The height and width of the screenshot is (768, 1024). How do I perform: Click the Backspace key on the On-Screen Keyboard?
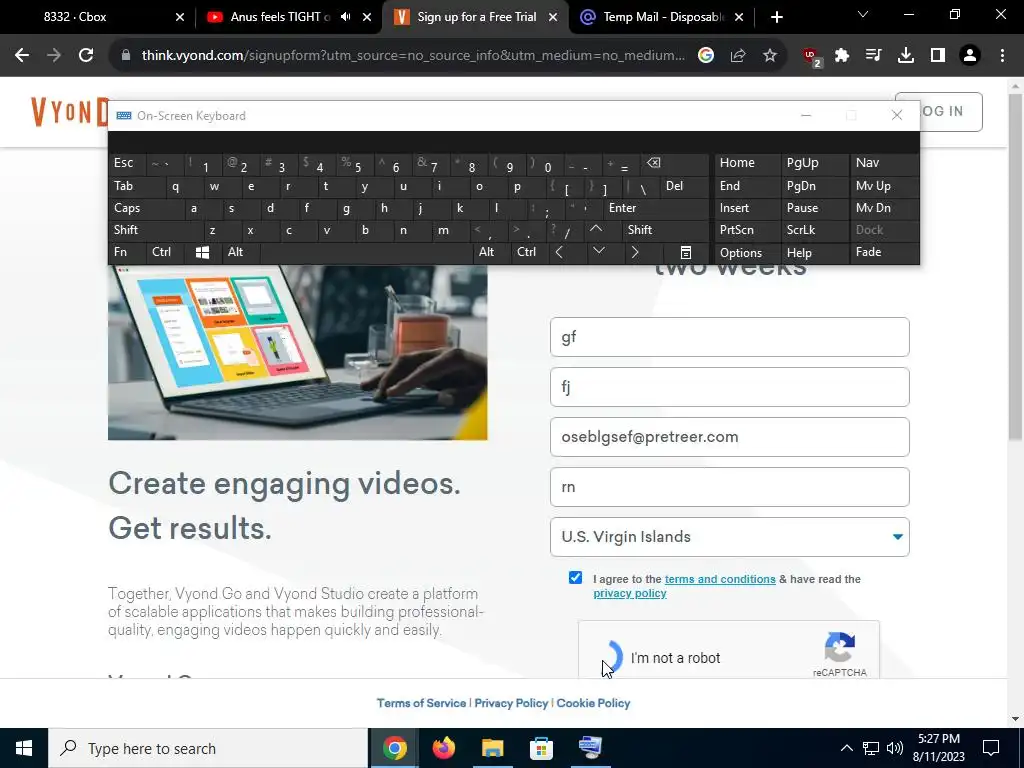[x=653, y=163]
